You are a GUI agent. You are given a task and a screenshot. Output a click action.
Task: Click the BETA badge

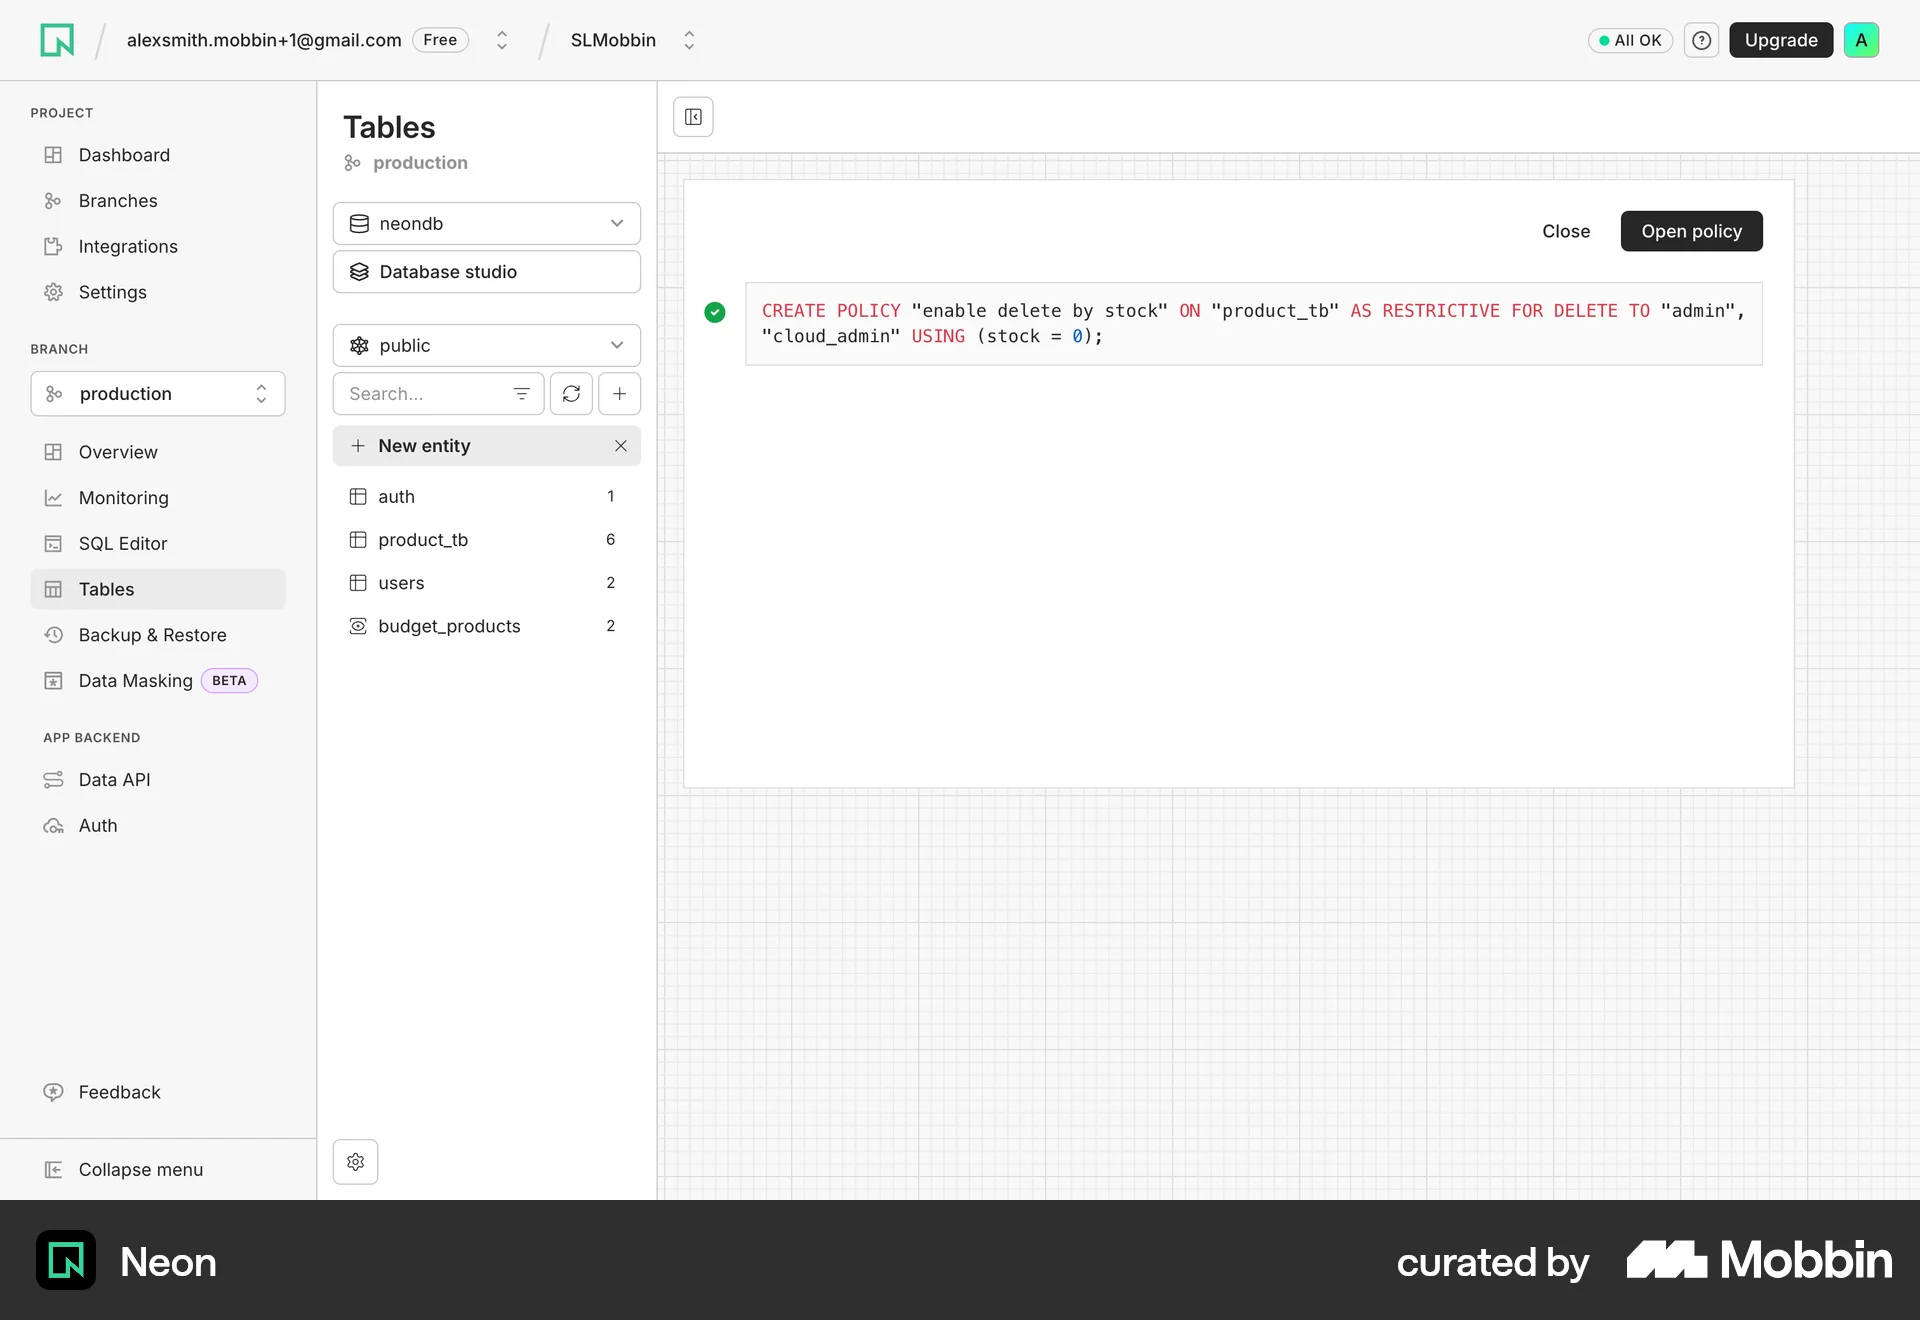tap(229, 681)
